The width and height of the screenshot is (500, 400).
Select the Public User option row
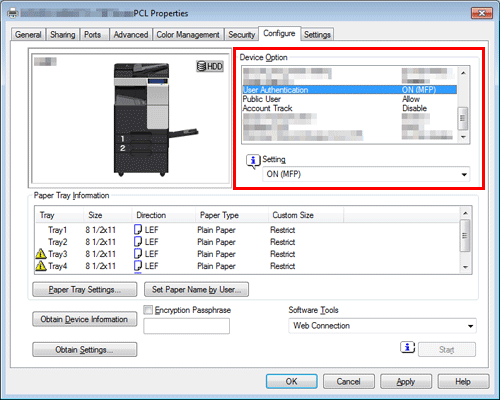[349, 99]
